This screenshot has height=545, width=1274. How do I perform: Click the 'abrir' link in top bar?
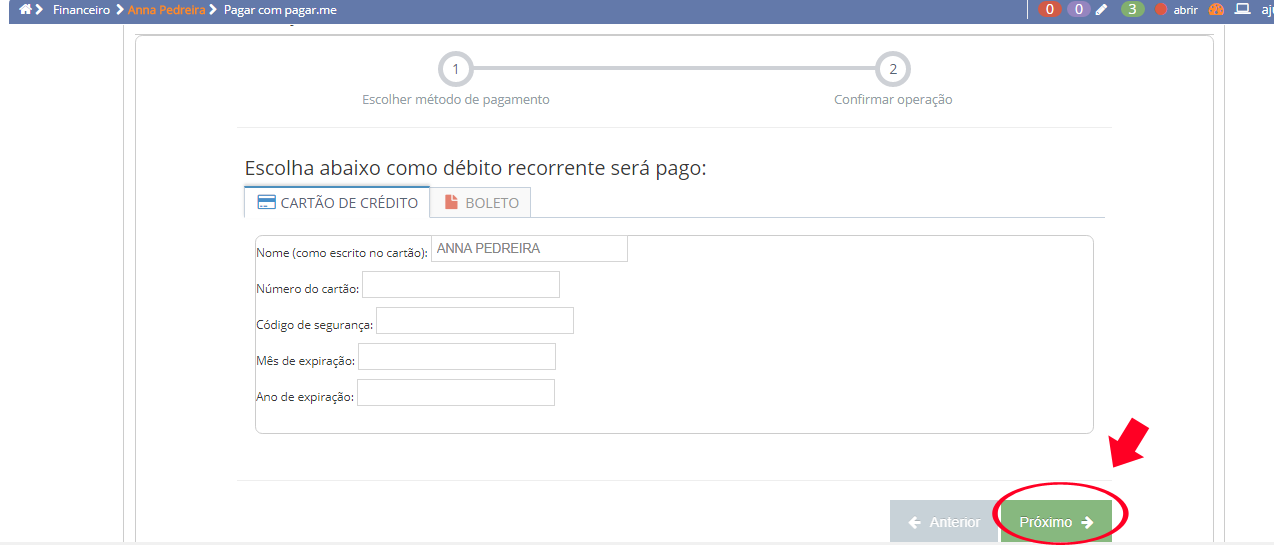(1186, 9)
